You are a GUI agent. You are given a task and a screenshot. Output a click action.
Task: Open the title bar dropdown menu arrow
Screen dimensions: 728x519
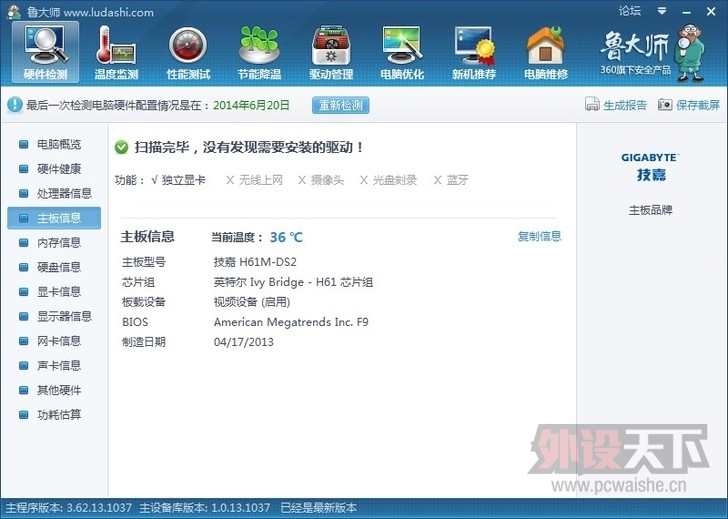[662, 11]
